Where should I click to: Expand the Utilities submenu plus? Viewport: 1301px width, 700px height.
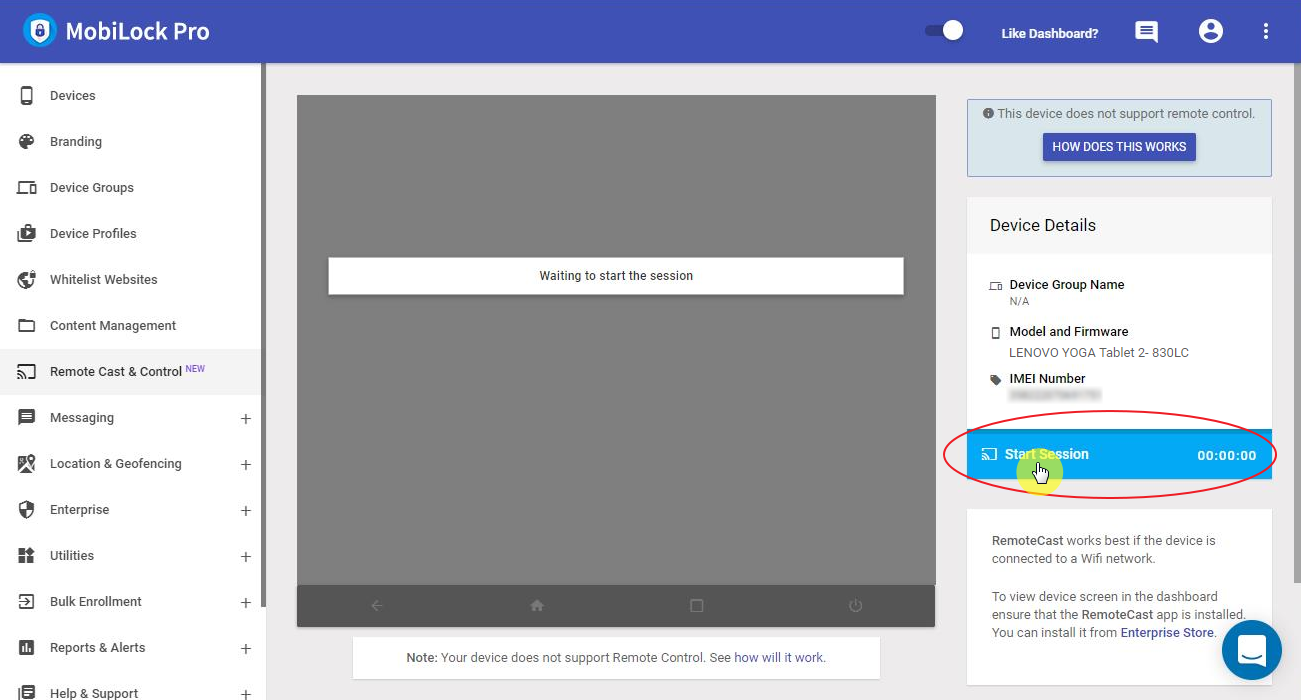246,557
